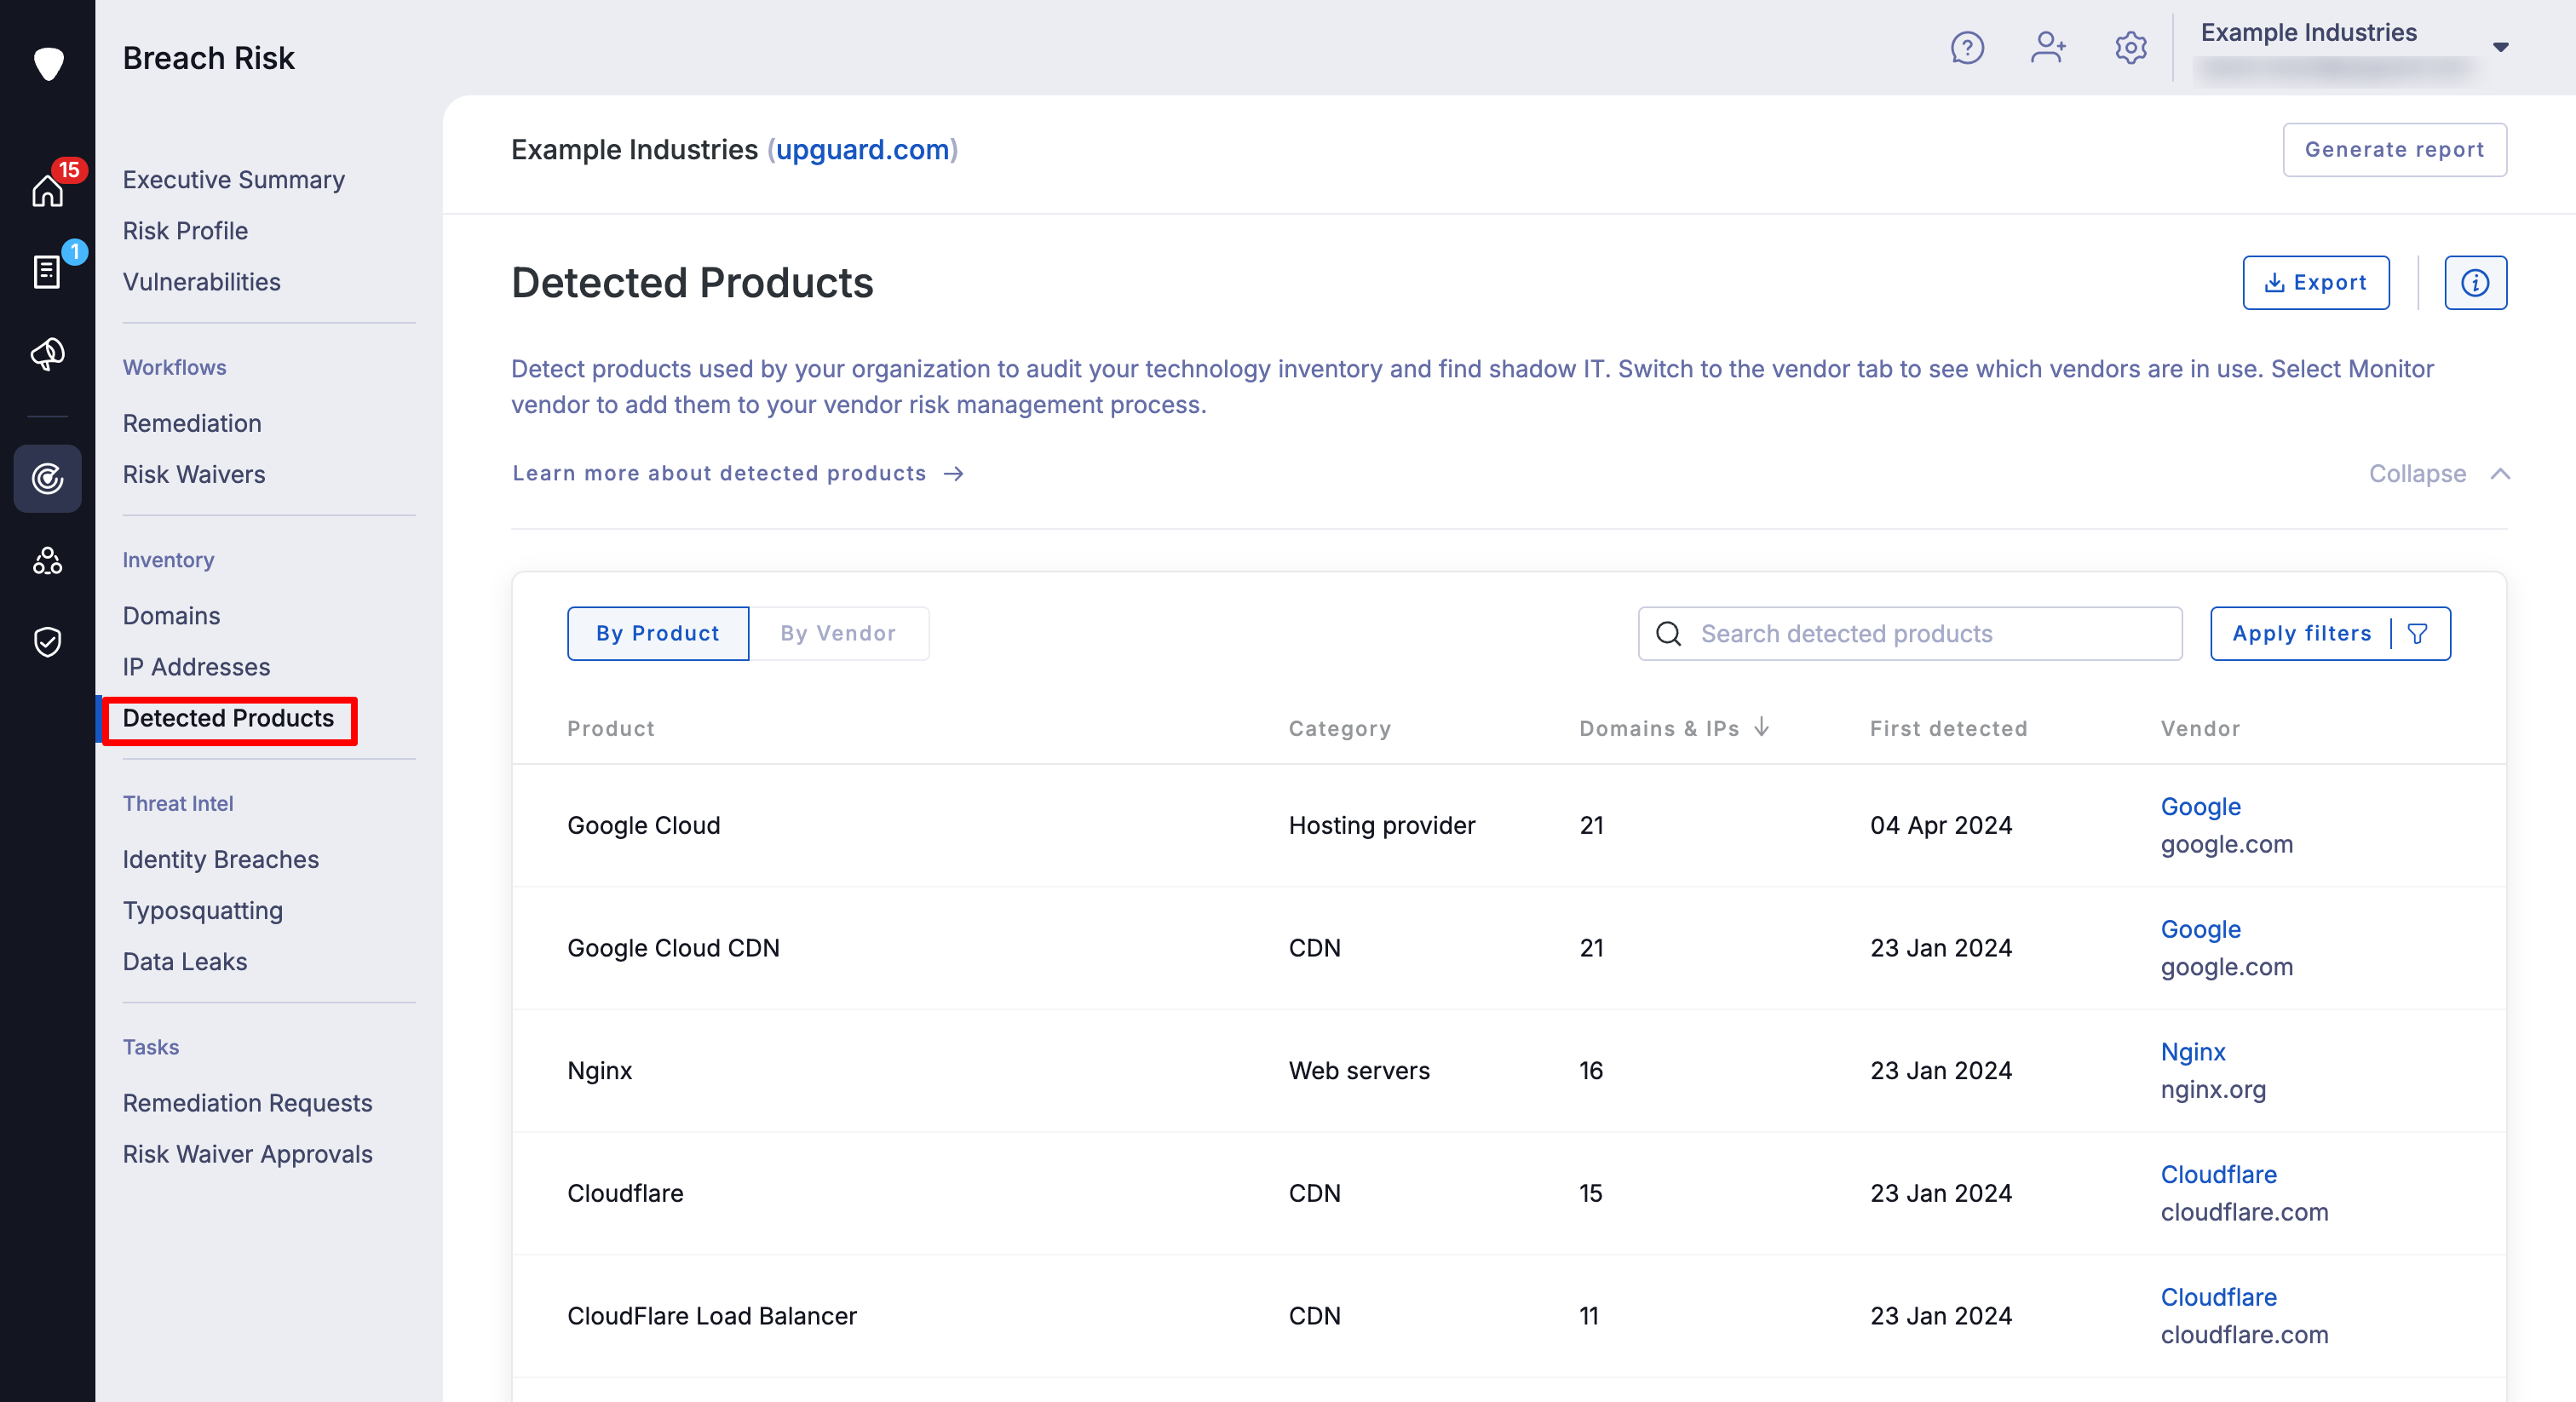Viewport: 2576px width, 1402px height.
Task: Select the Nginx product name
Action: click(600, 1071)
